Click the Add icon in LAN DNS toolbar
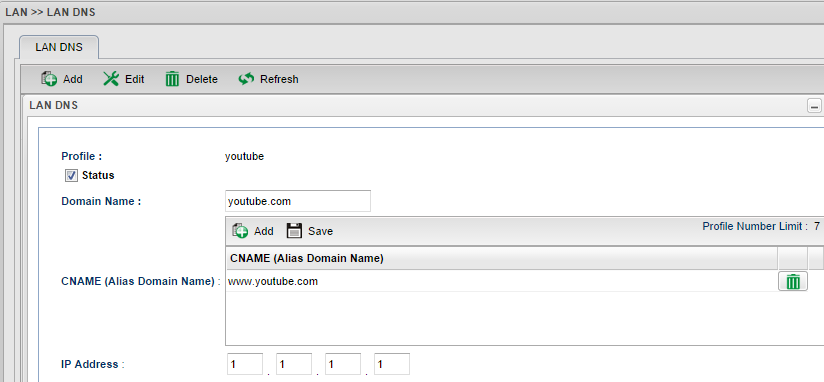 pyautogui.click(x=49, y=79)
